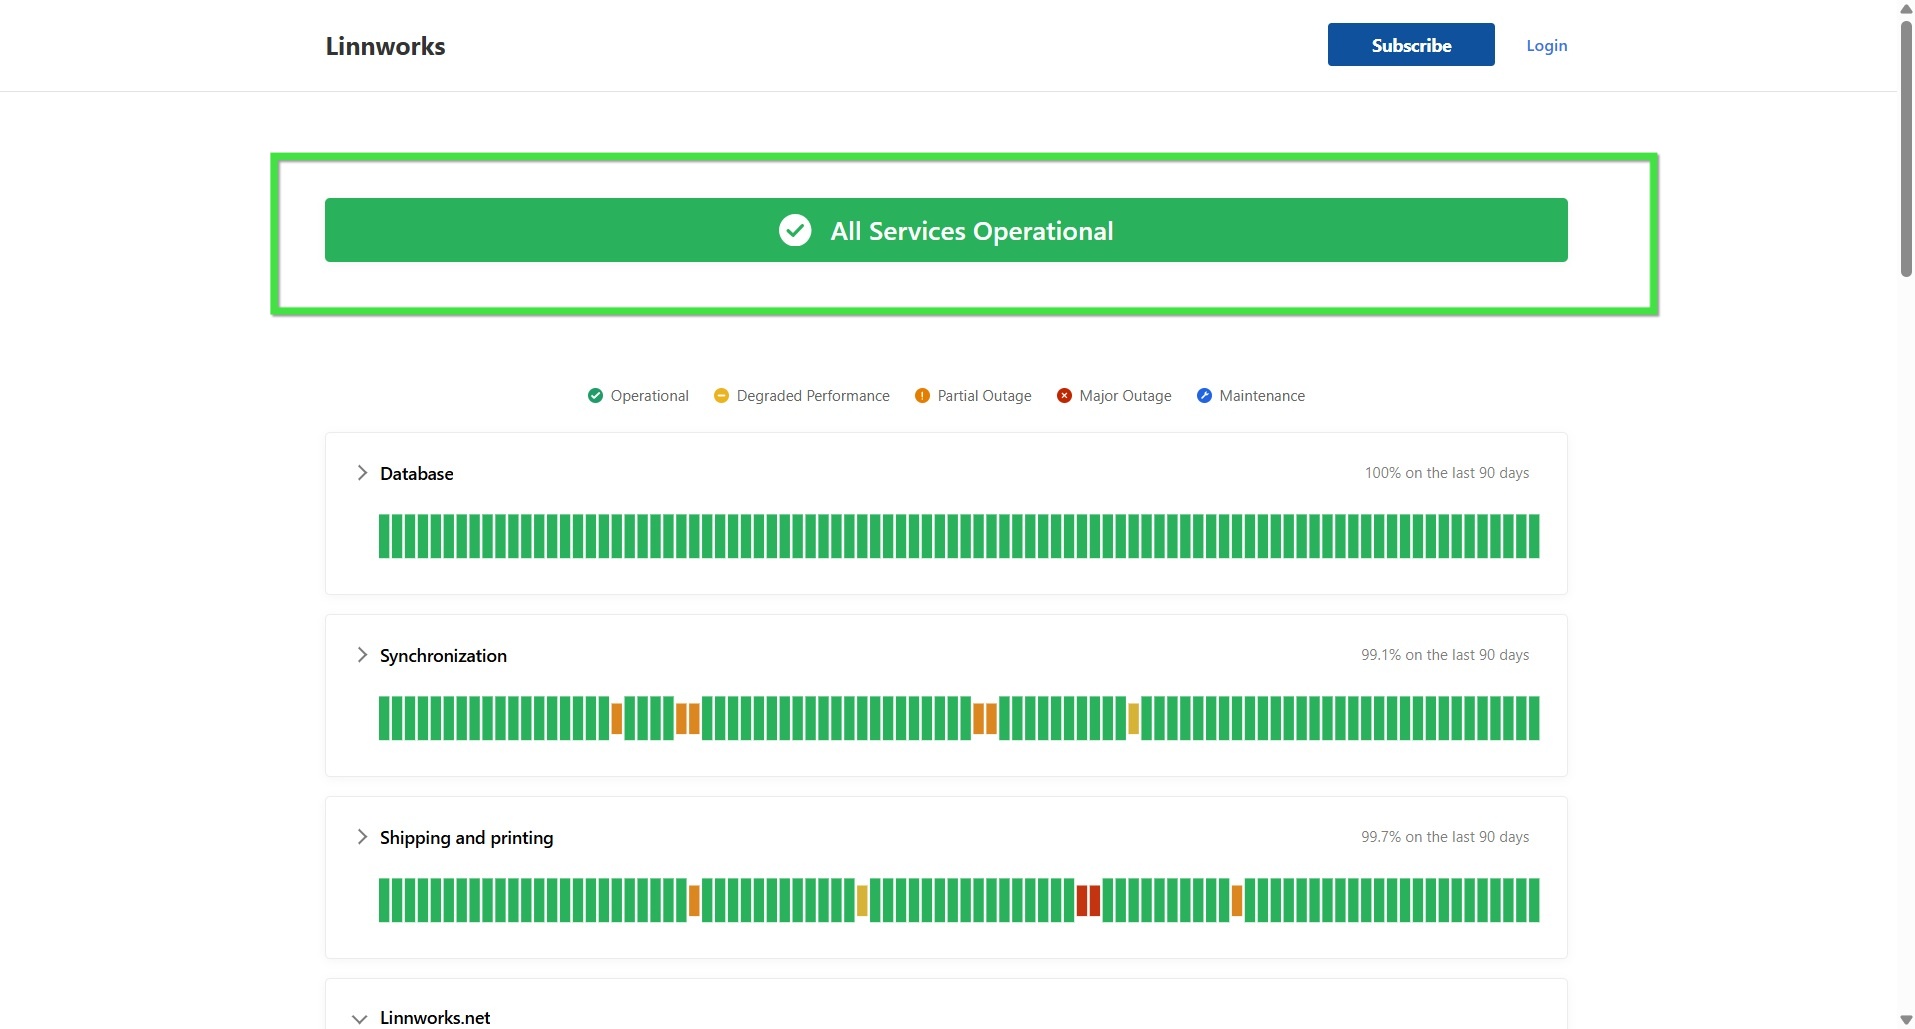Click the red Major Outage legend icon
Screen dimensions: 1915x1029
[x=1064, y=396]
